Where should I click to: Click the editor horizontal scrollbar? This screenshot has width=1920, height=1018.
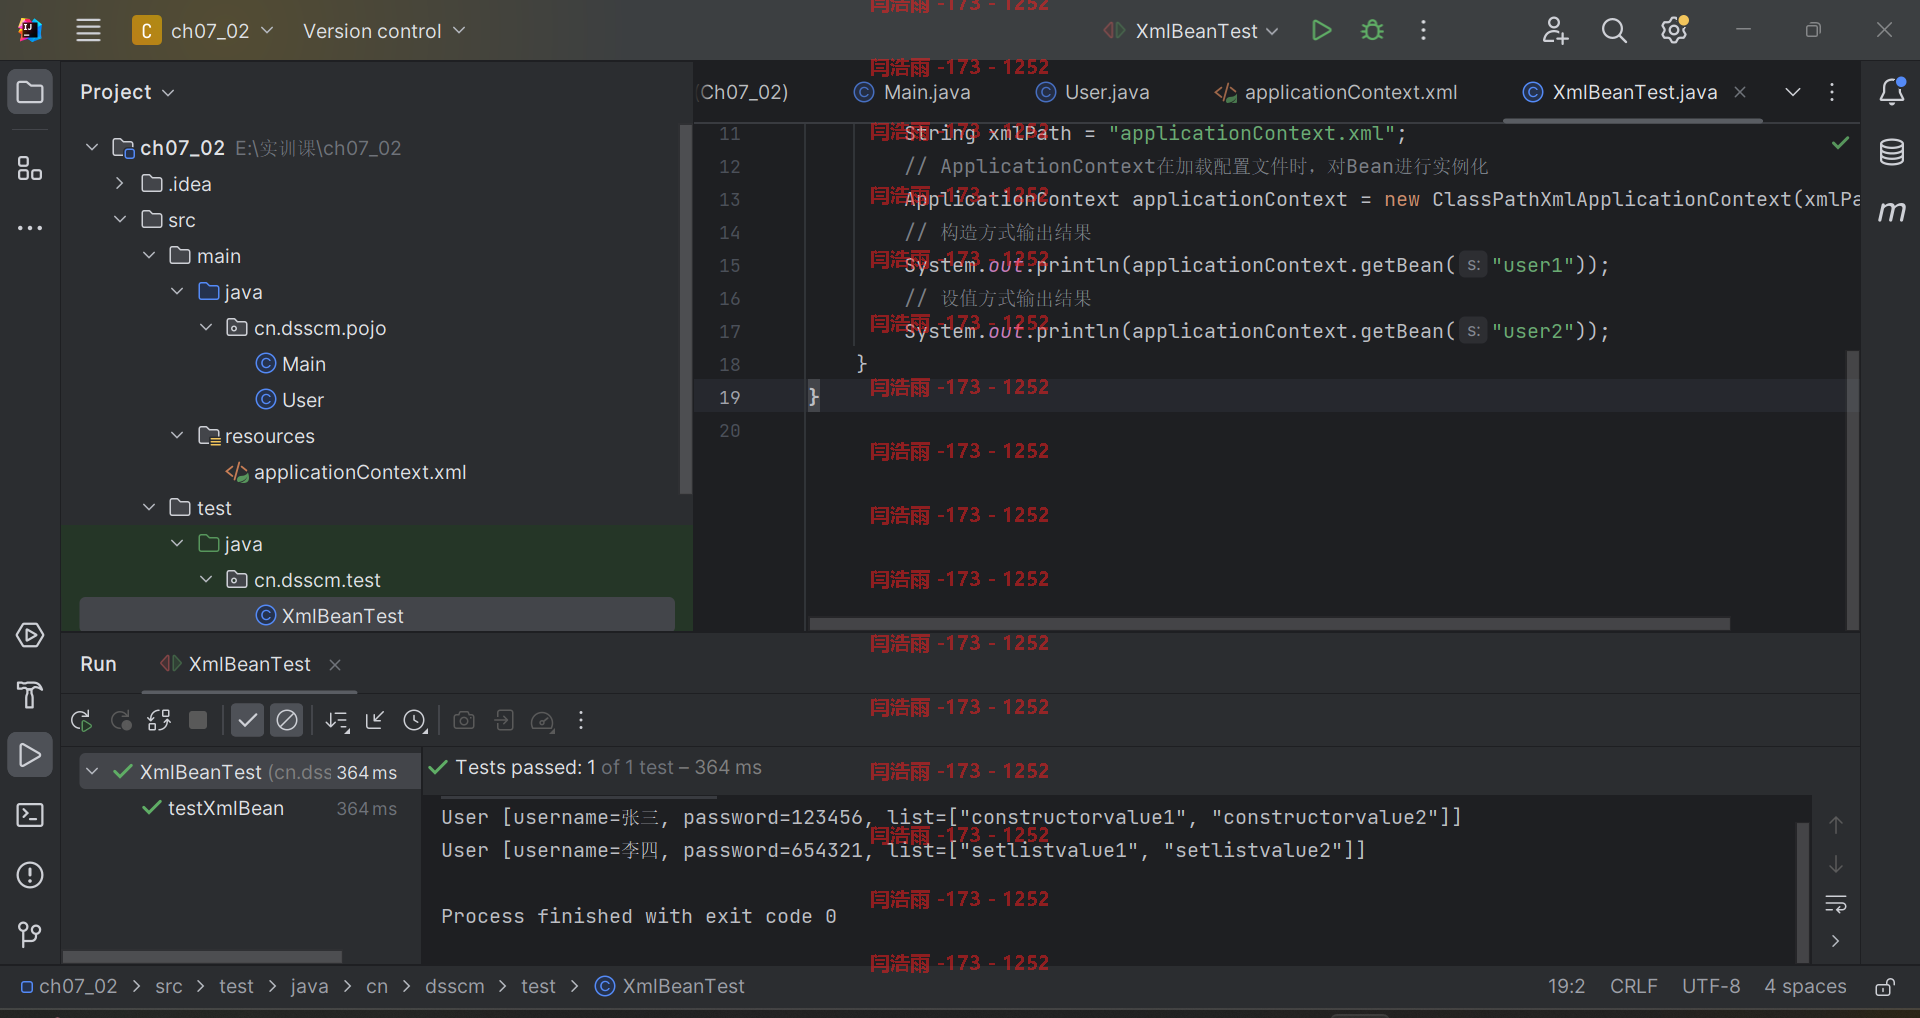click(x=1269, y=624)
